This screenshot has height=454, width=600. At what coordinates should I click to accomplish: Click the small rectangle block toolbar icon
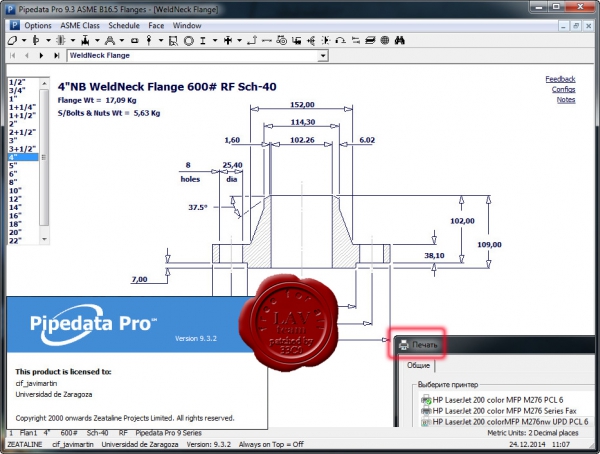point(135,40)
